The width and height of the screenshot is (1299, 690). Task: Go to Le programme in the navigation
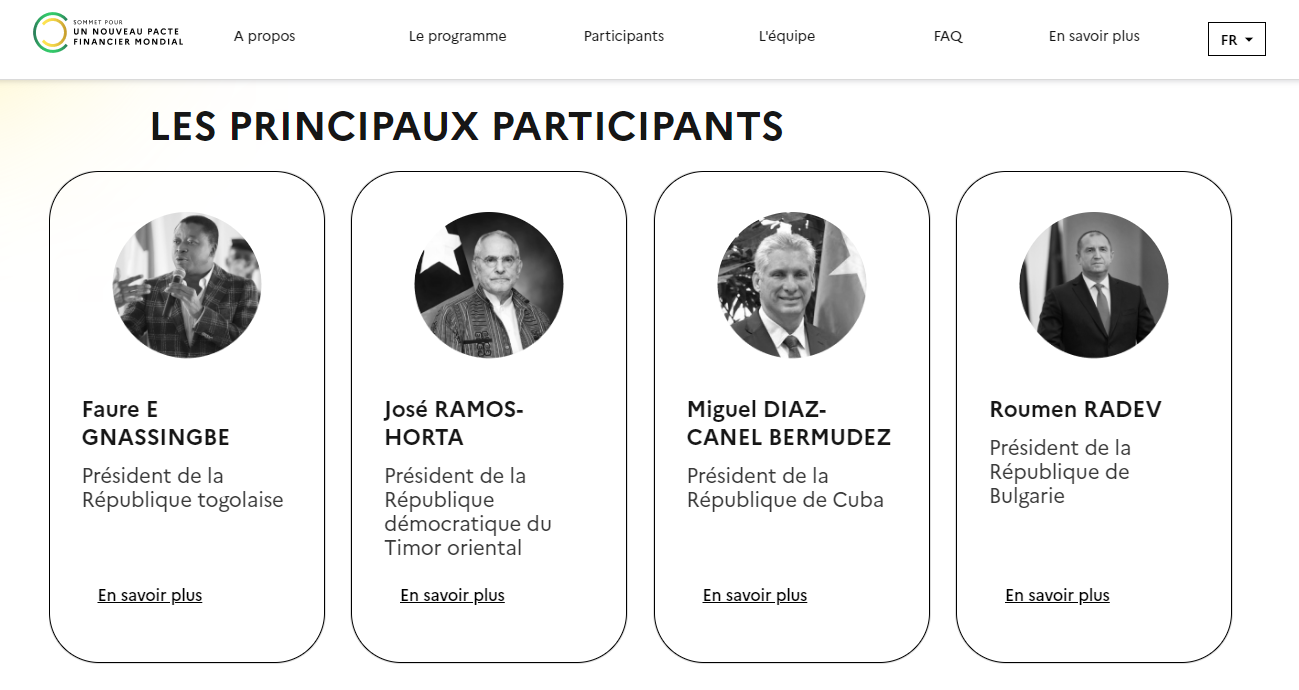pos(457,36)
